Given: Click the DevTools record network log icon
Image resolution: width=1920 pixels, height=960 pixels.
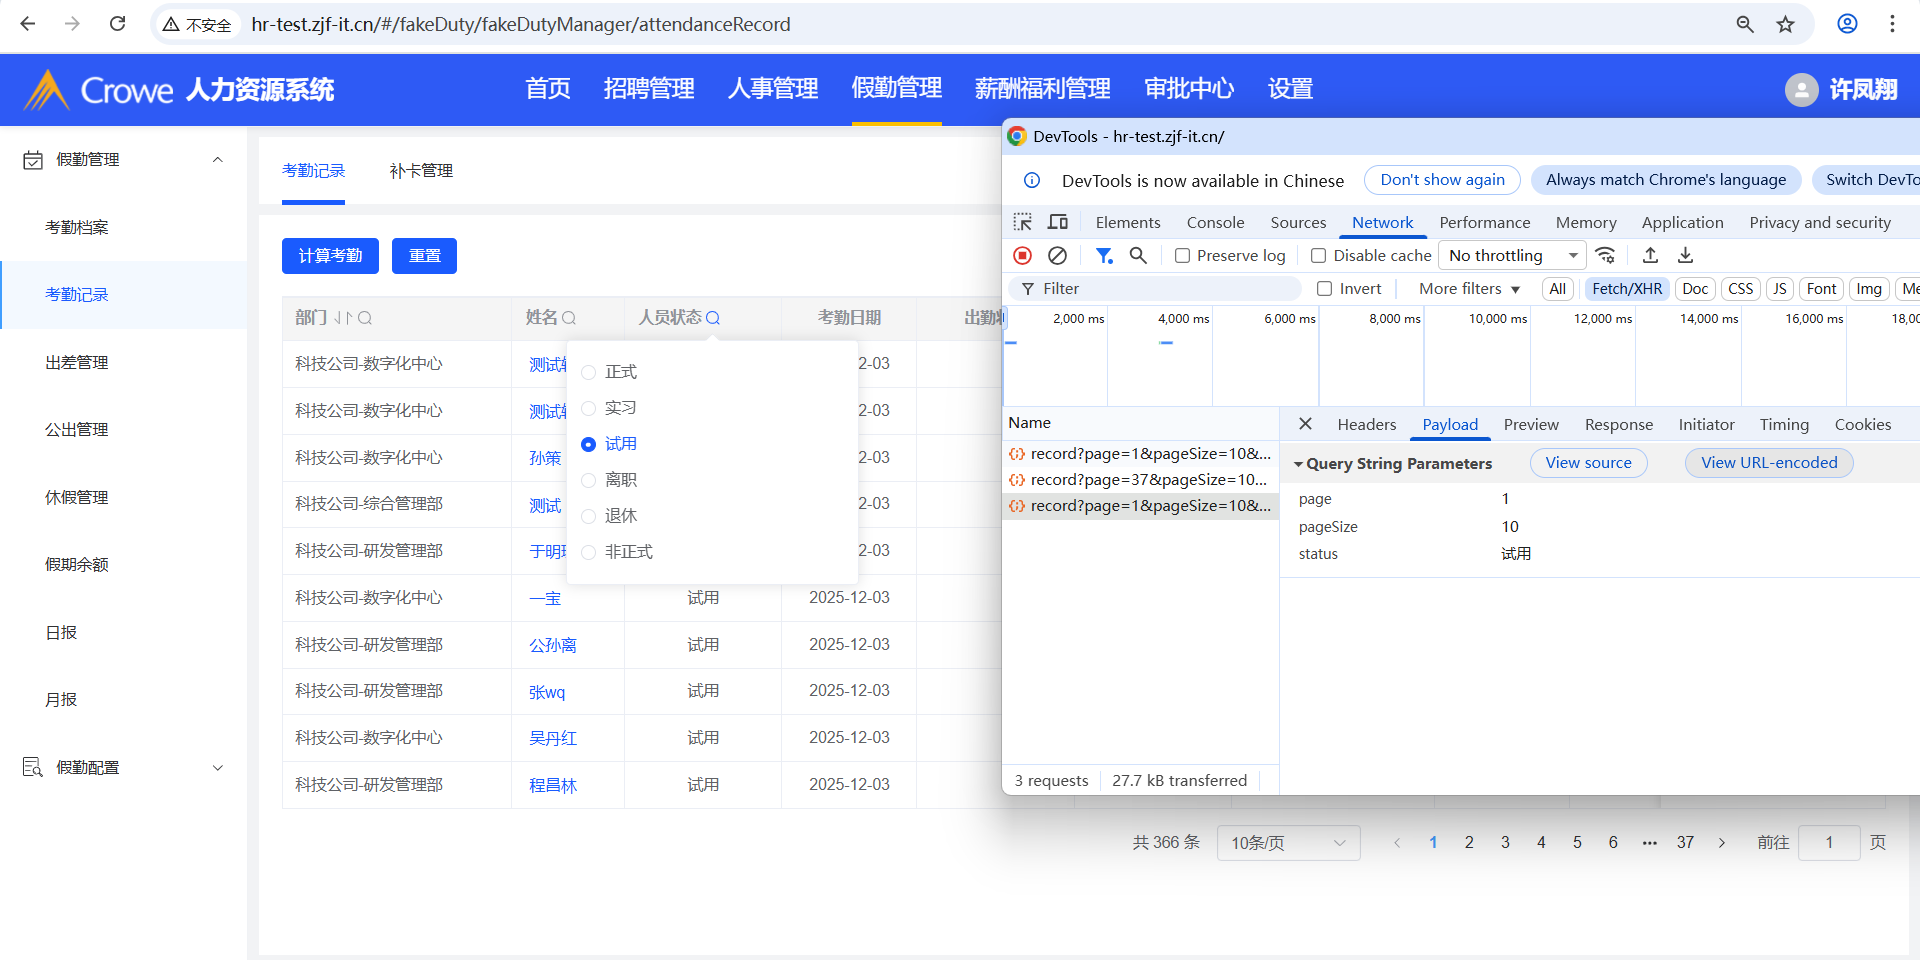Looking at the screenshot, I should coord(1022,256).
